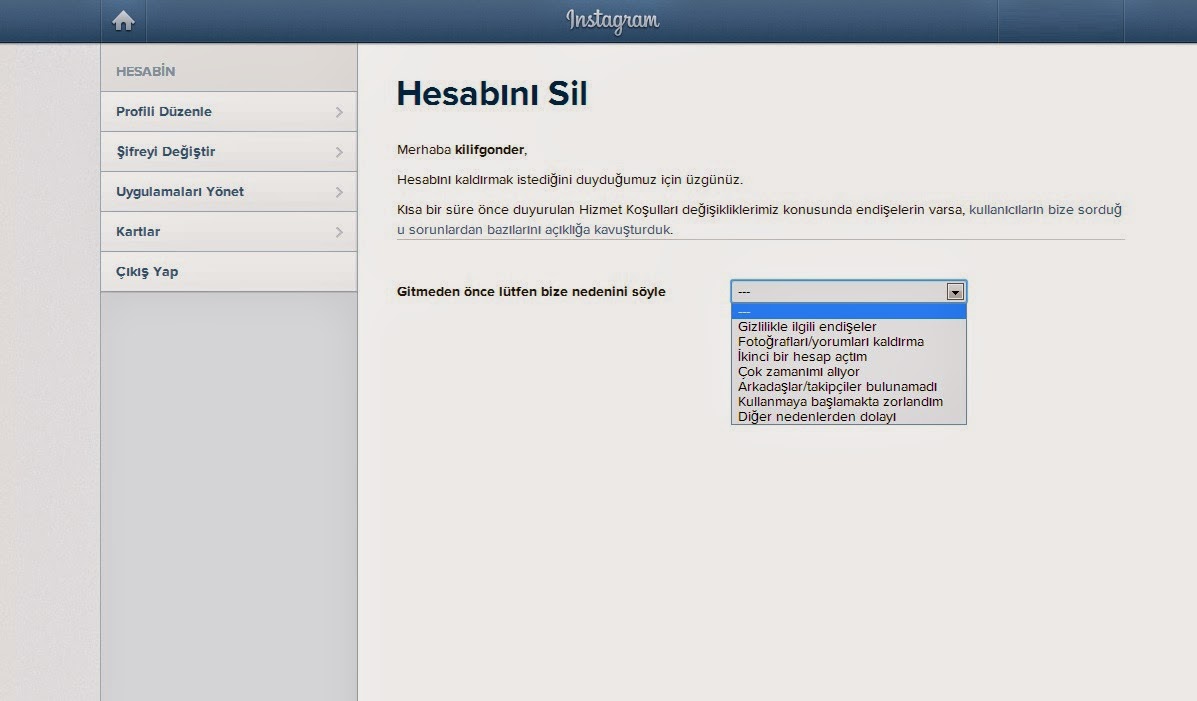Click chevron next to Kartlar
This screenshot has height=701, width=1197.
point(339,232)
